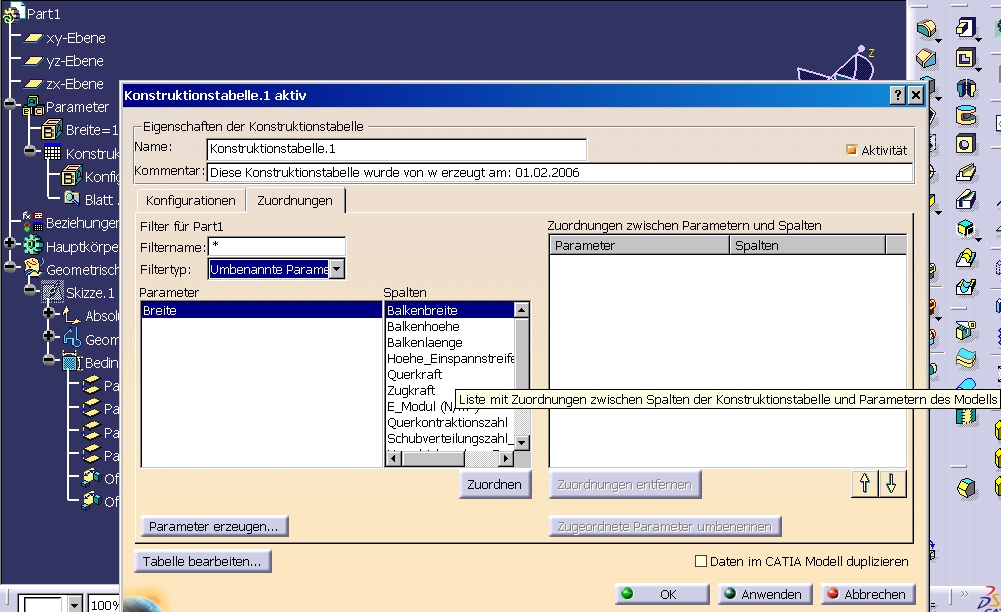Screen dimensions: 1001x612
Task: Click the Filtername input field
Action: pyautogui.click(x=276, y=247)
